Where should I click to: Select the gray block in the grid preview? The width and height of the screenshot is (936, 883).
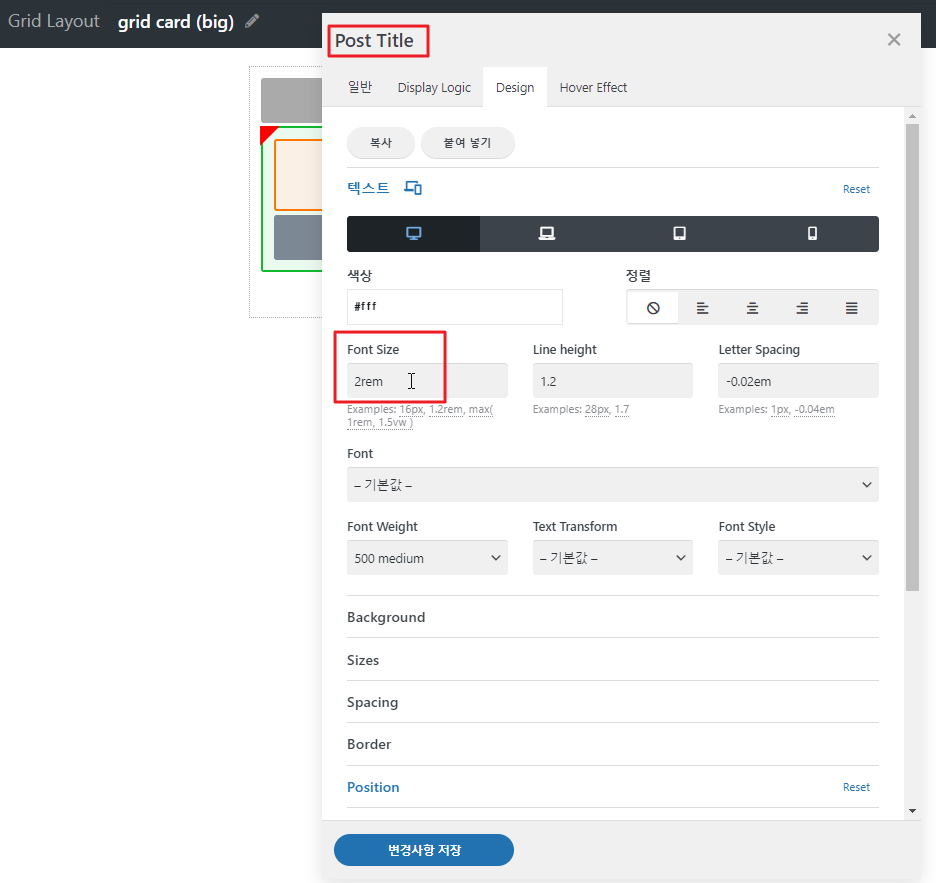point(291,100)
